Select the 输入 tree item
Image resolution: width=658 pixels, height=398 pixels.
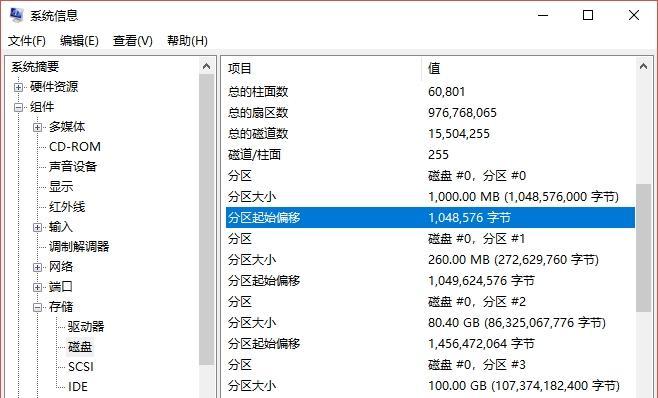[61, 227]
